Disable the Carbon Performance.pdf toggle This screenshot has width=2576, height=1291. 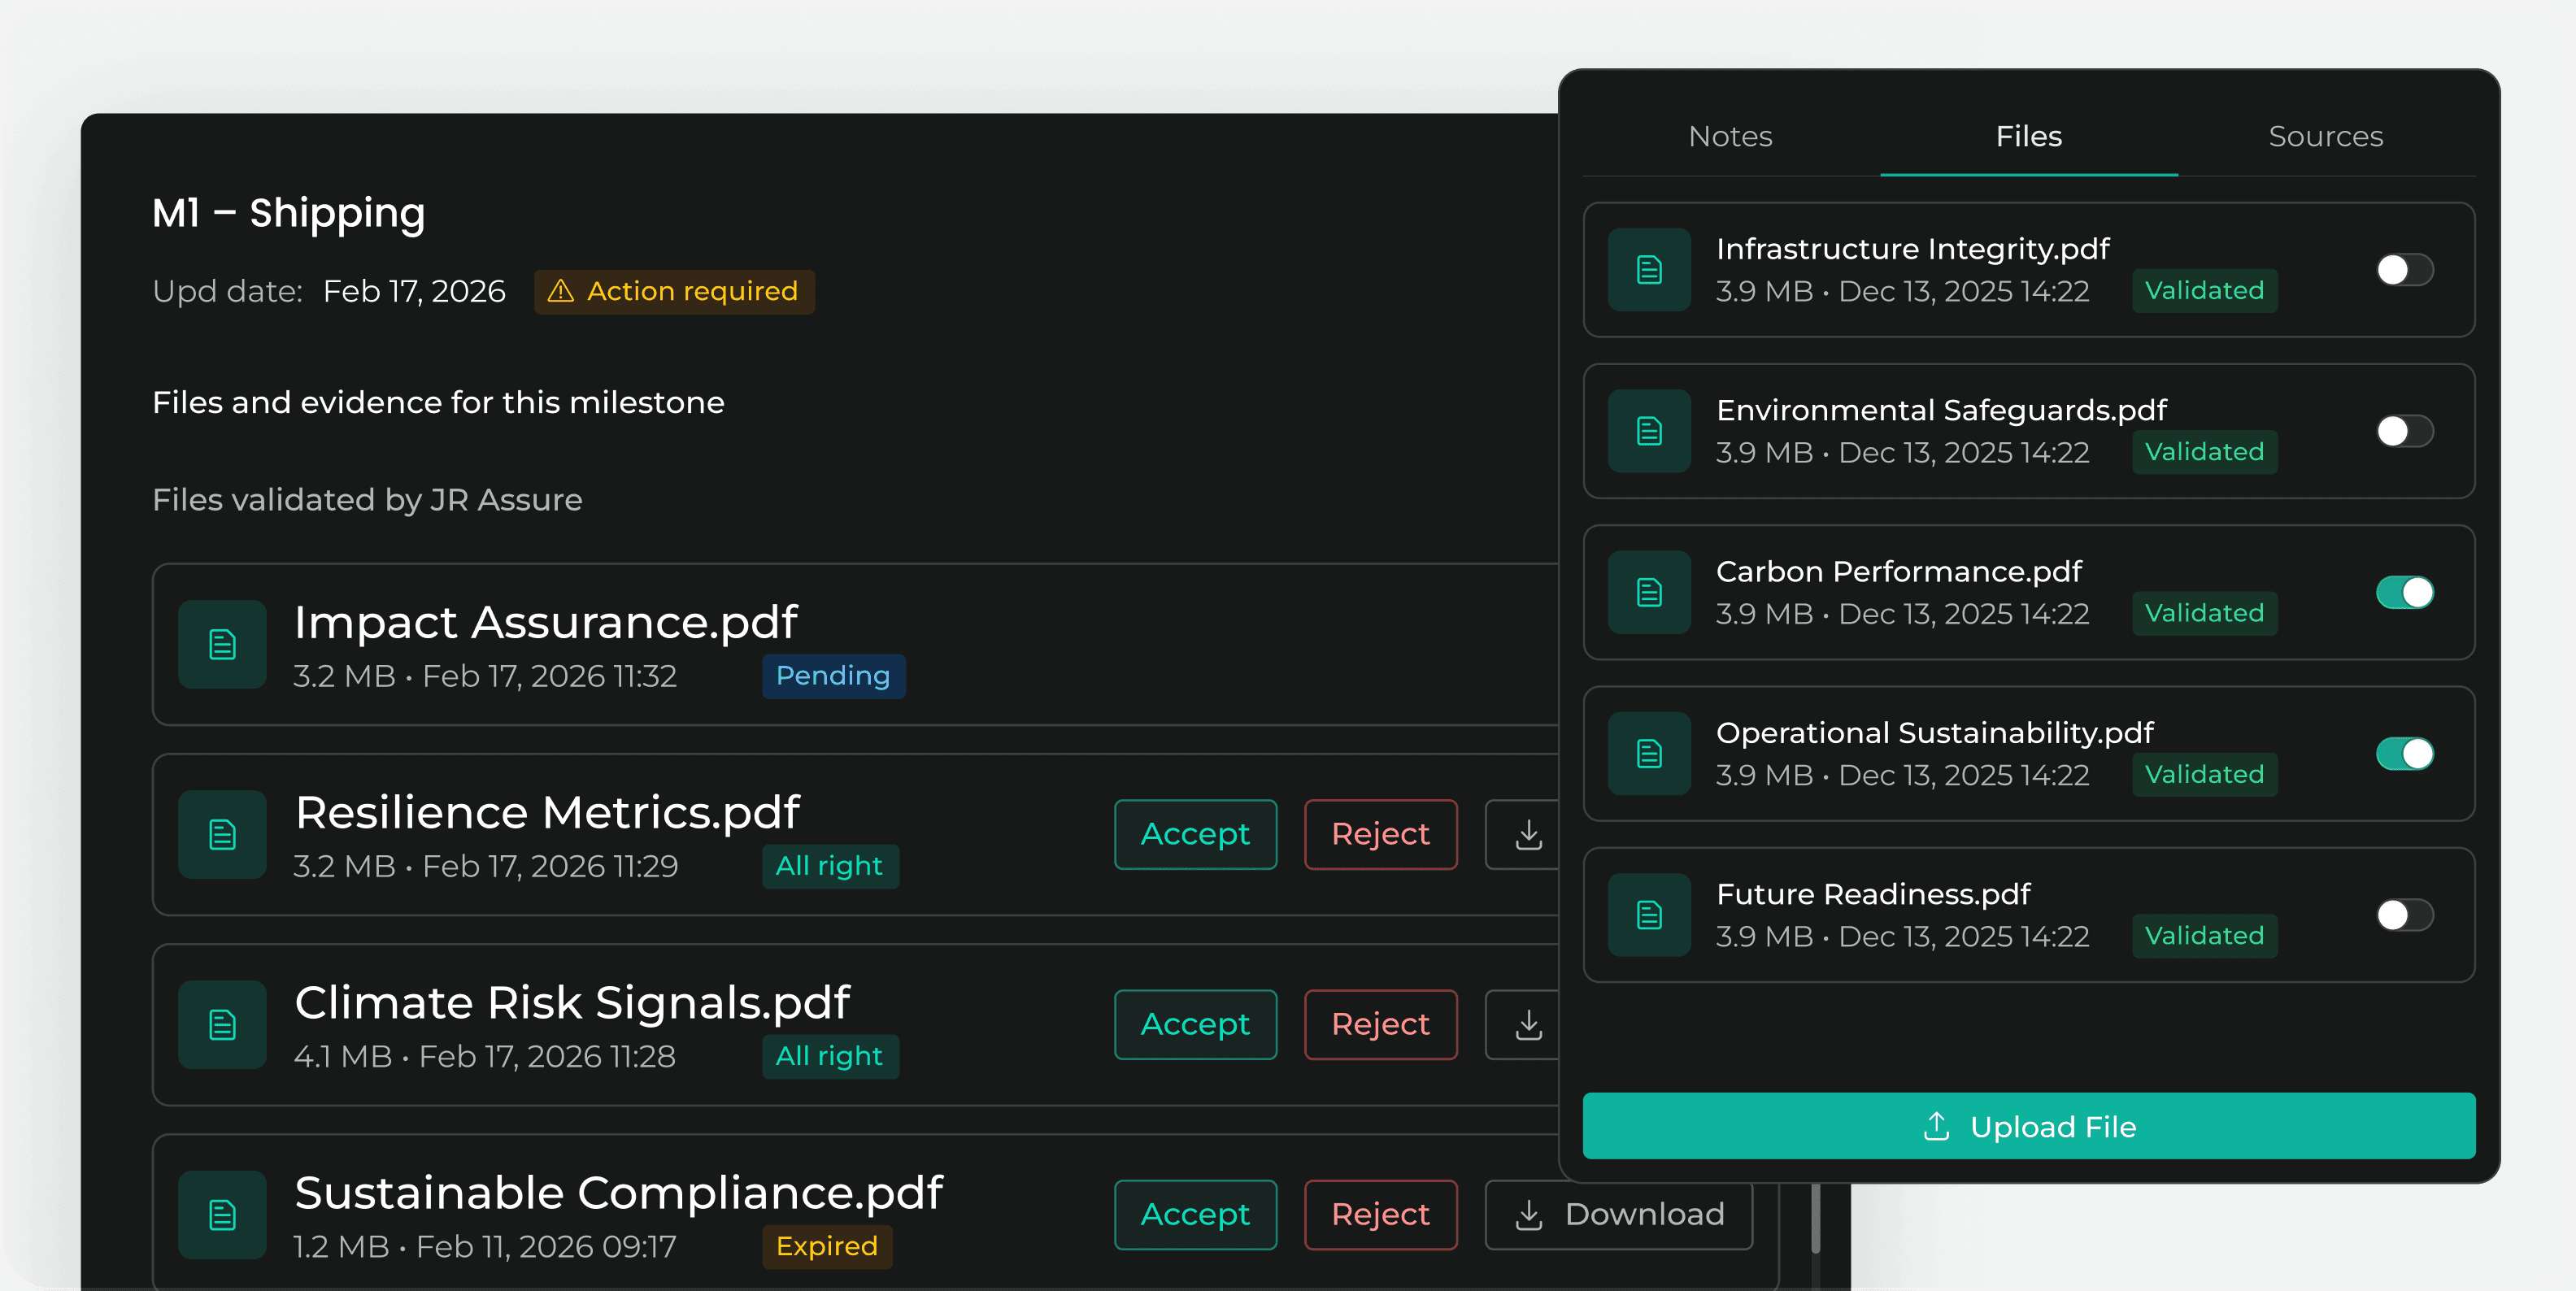click(x=2404, y=592)
